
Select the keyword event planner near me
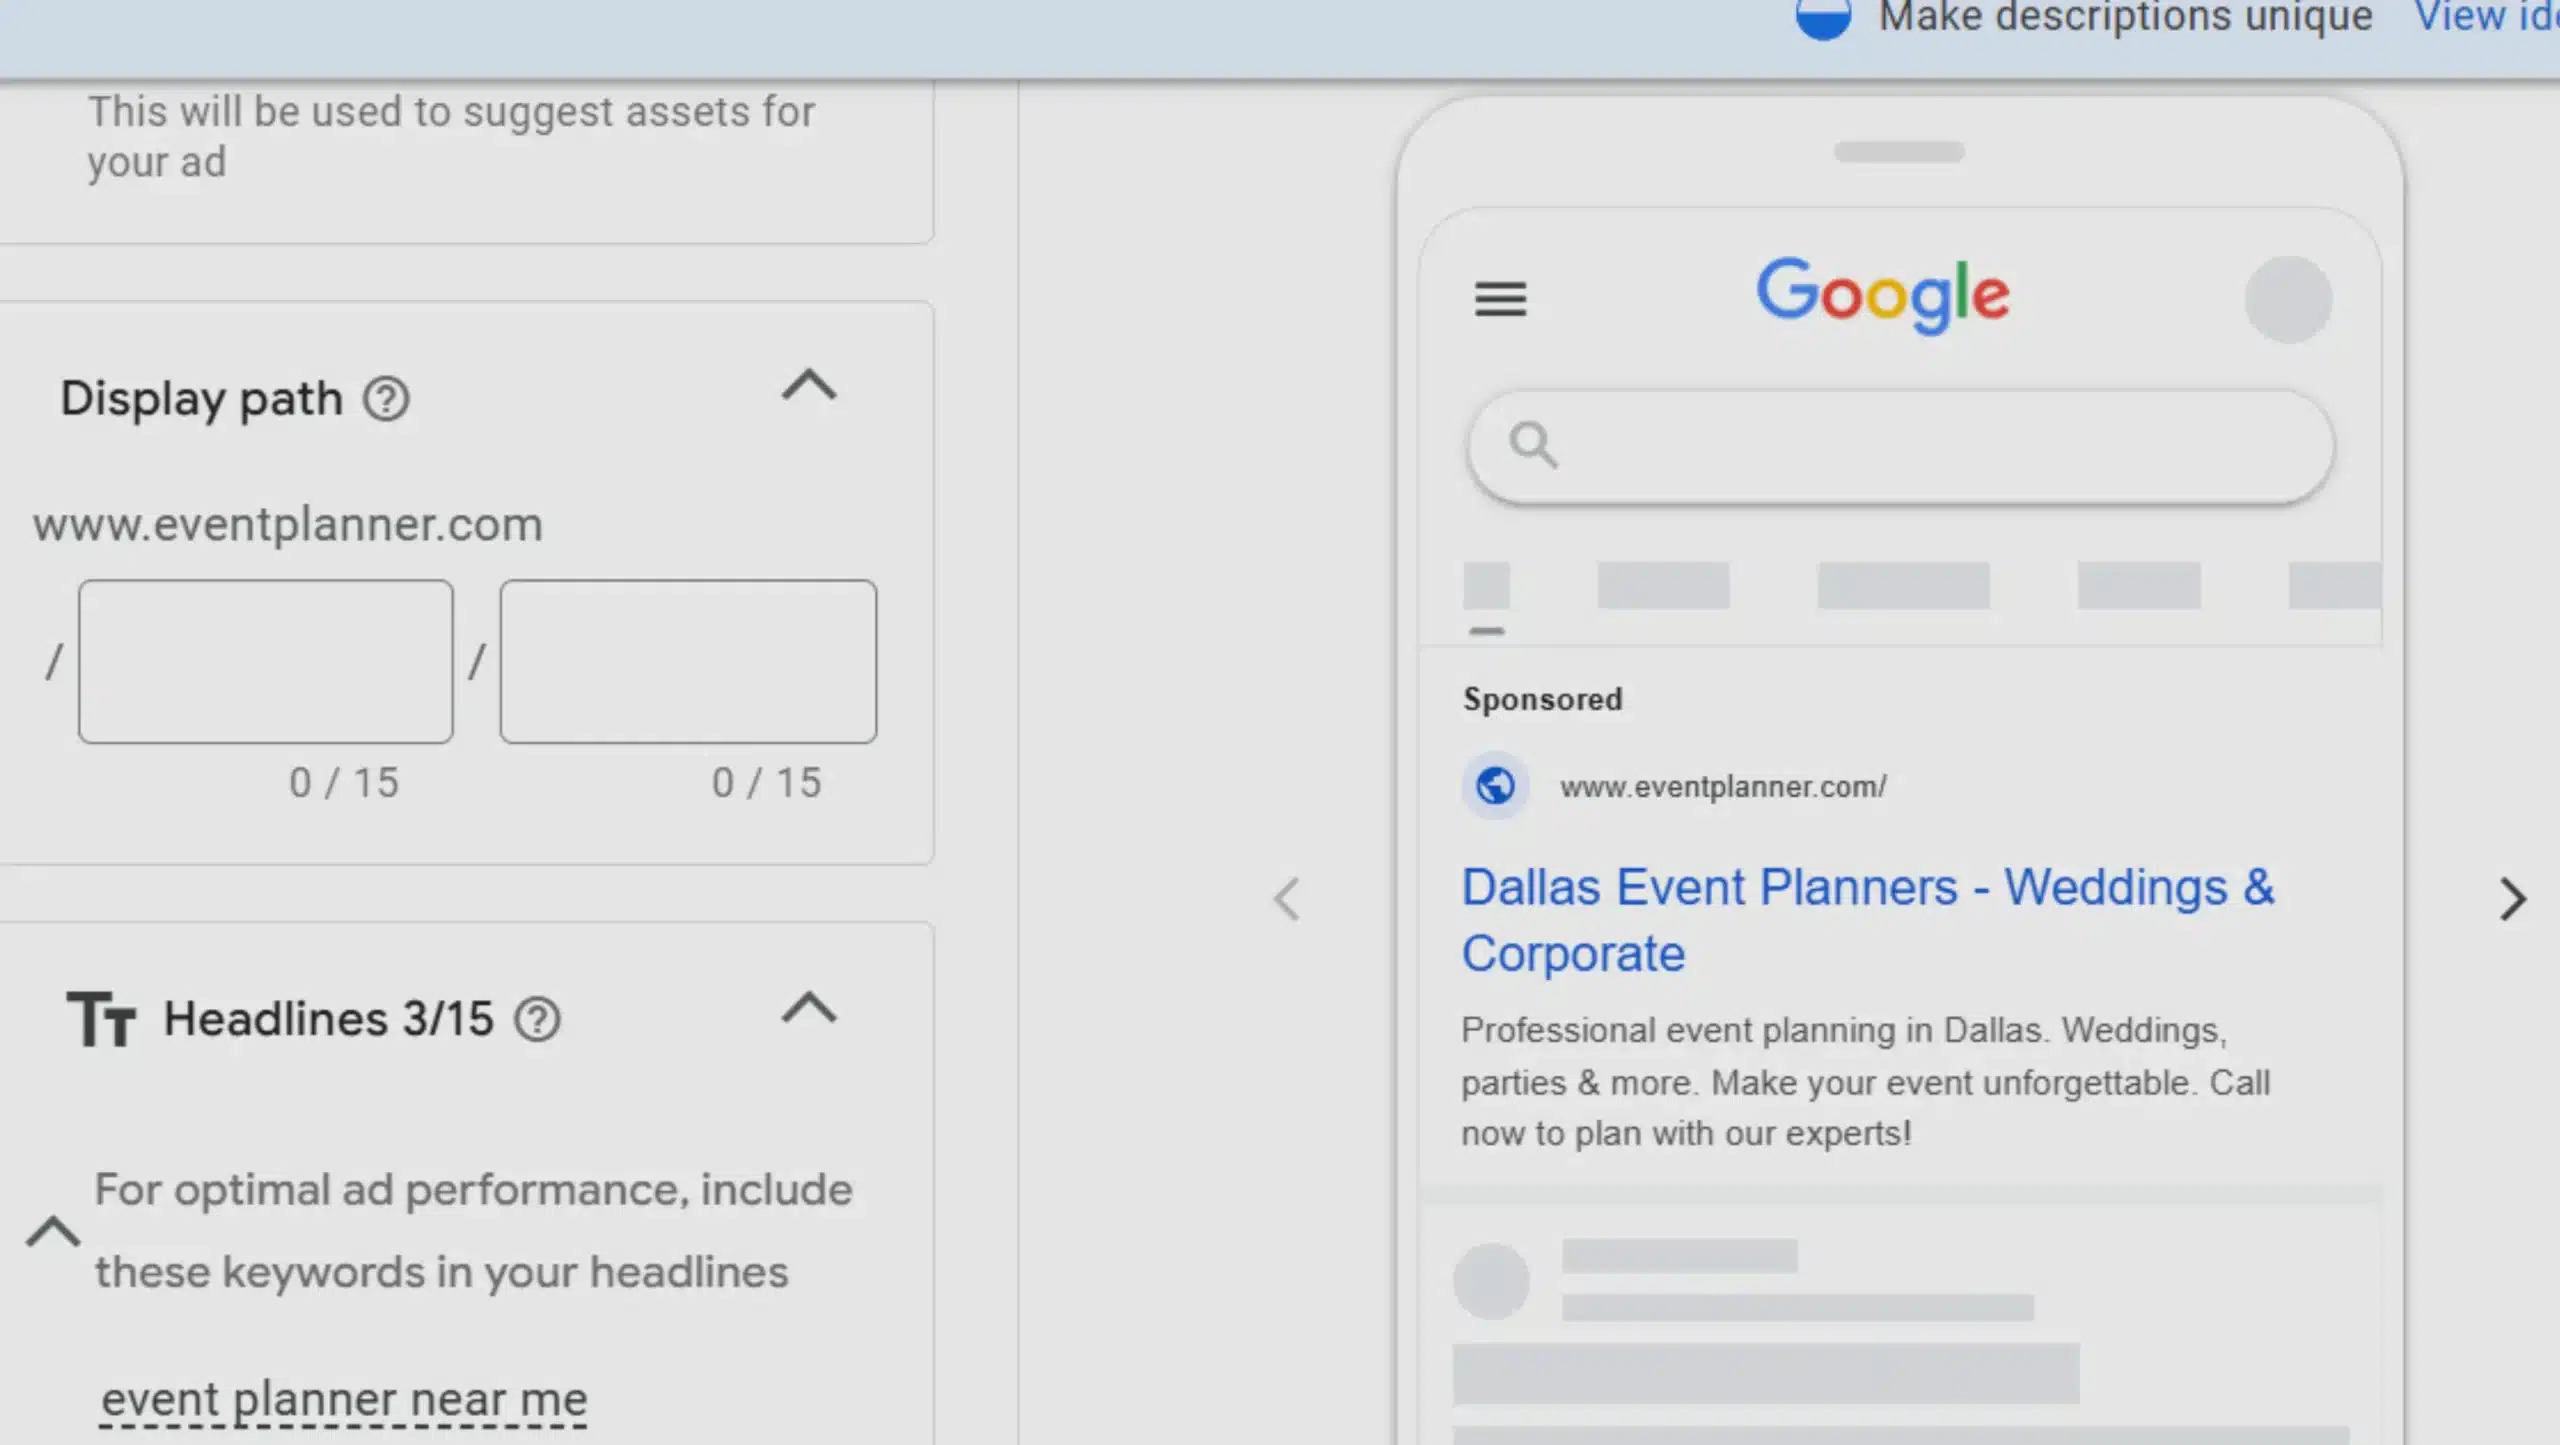tap(344, 1399)
